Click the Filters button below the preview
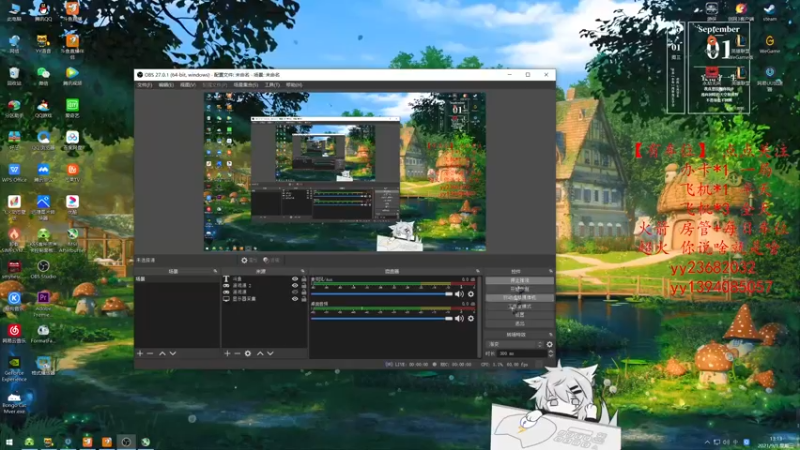Image resolution: width=800 pixels, height=450 pixels. coord(271,260)
